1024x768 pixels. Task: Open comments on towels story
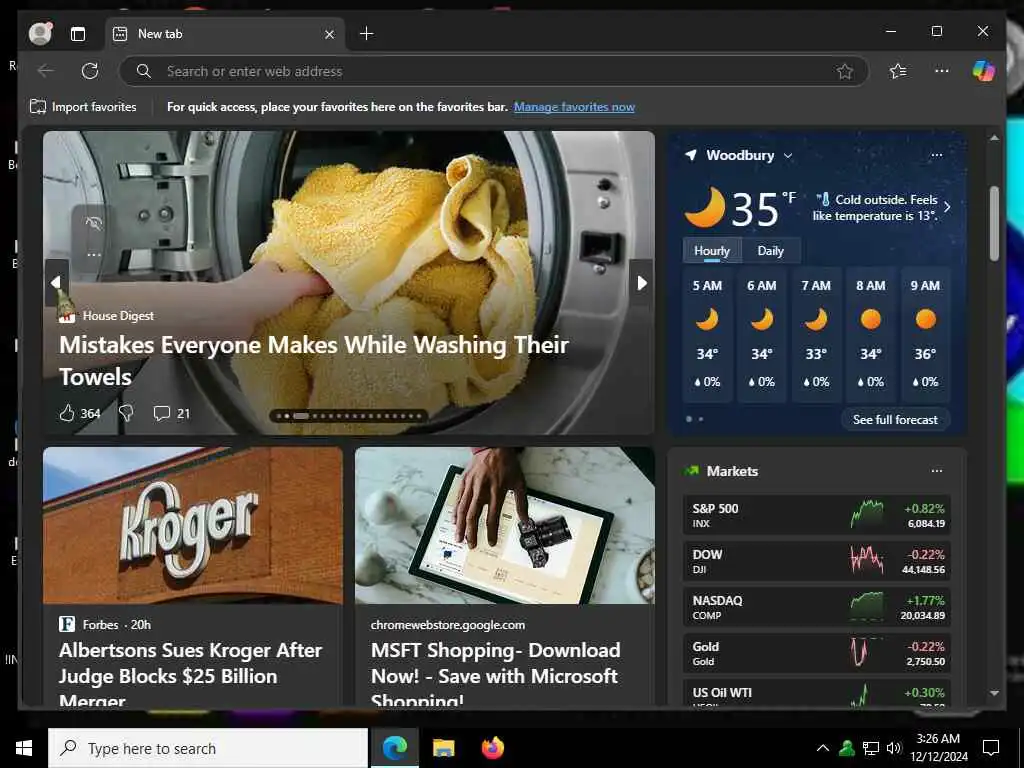pyautogui.click(x=171, y=413)
